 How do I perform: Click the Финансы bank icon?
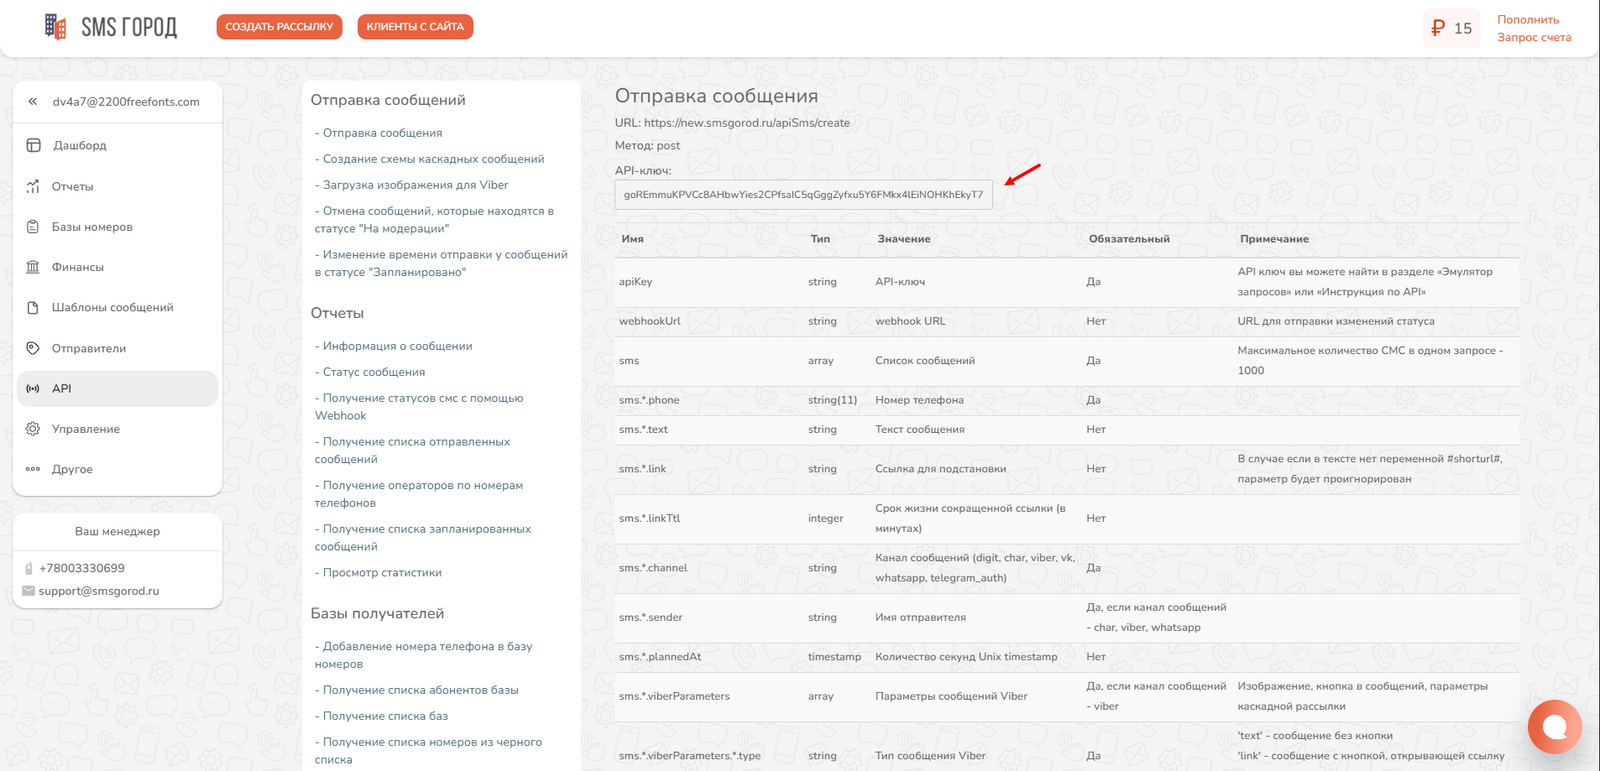(33, 267)
